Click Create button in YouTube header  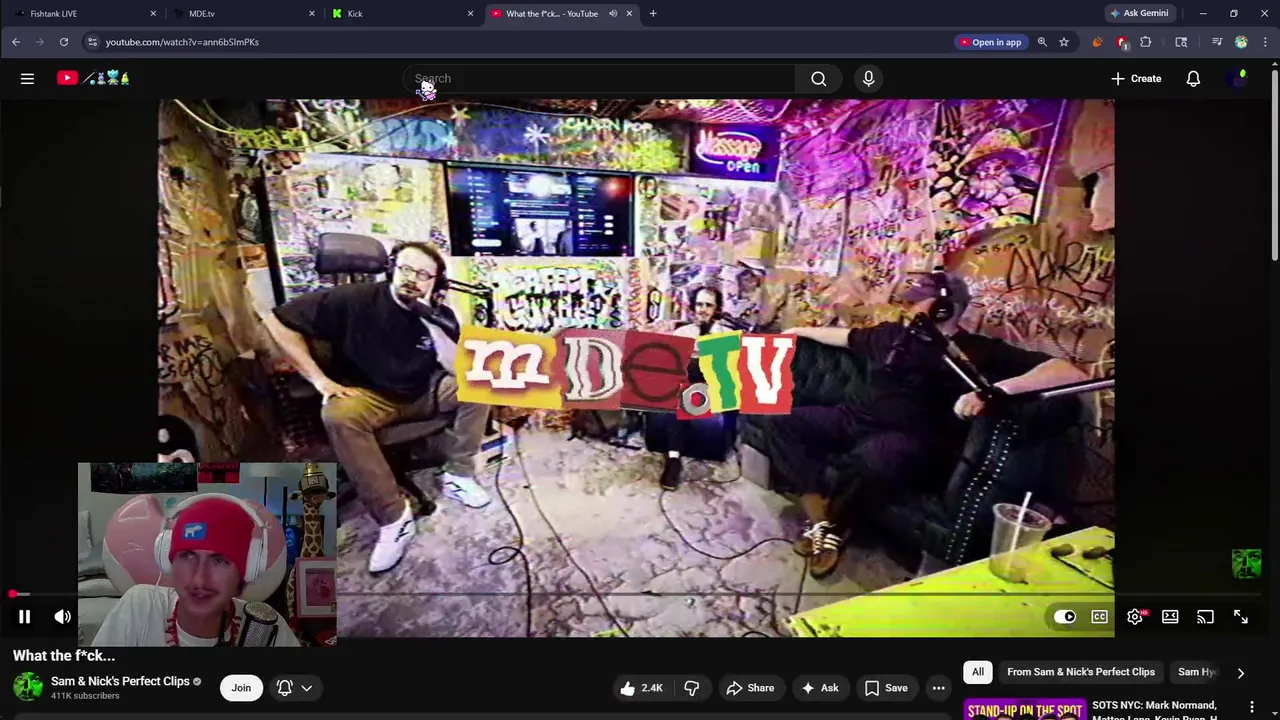tap(1136, 78)
